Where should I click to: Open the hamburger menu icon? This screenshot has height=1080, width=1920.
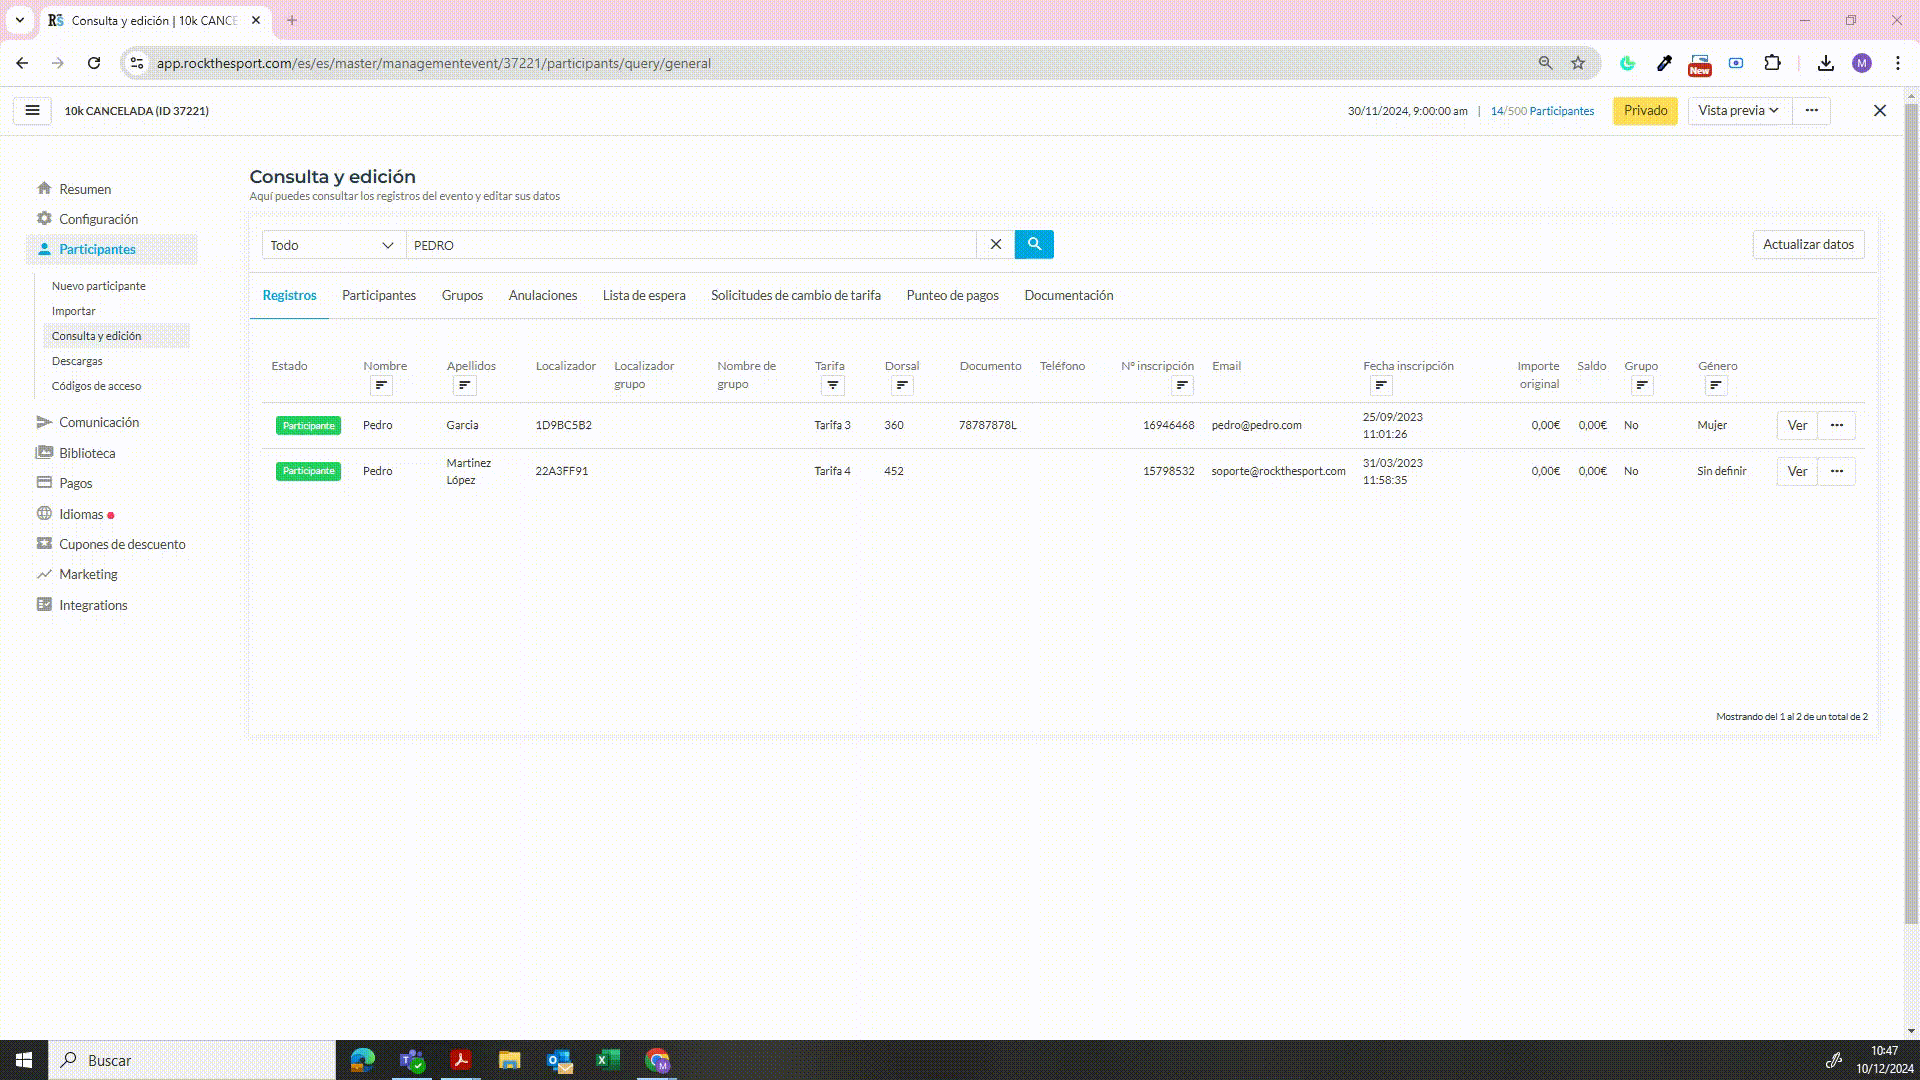(32, 111)
